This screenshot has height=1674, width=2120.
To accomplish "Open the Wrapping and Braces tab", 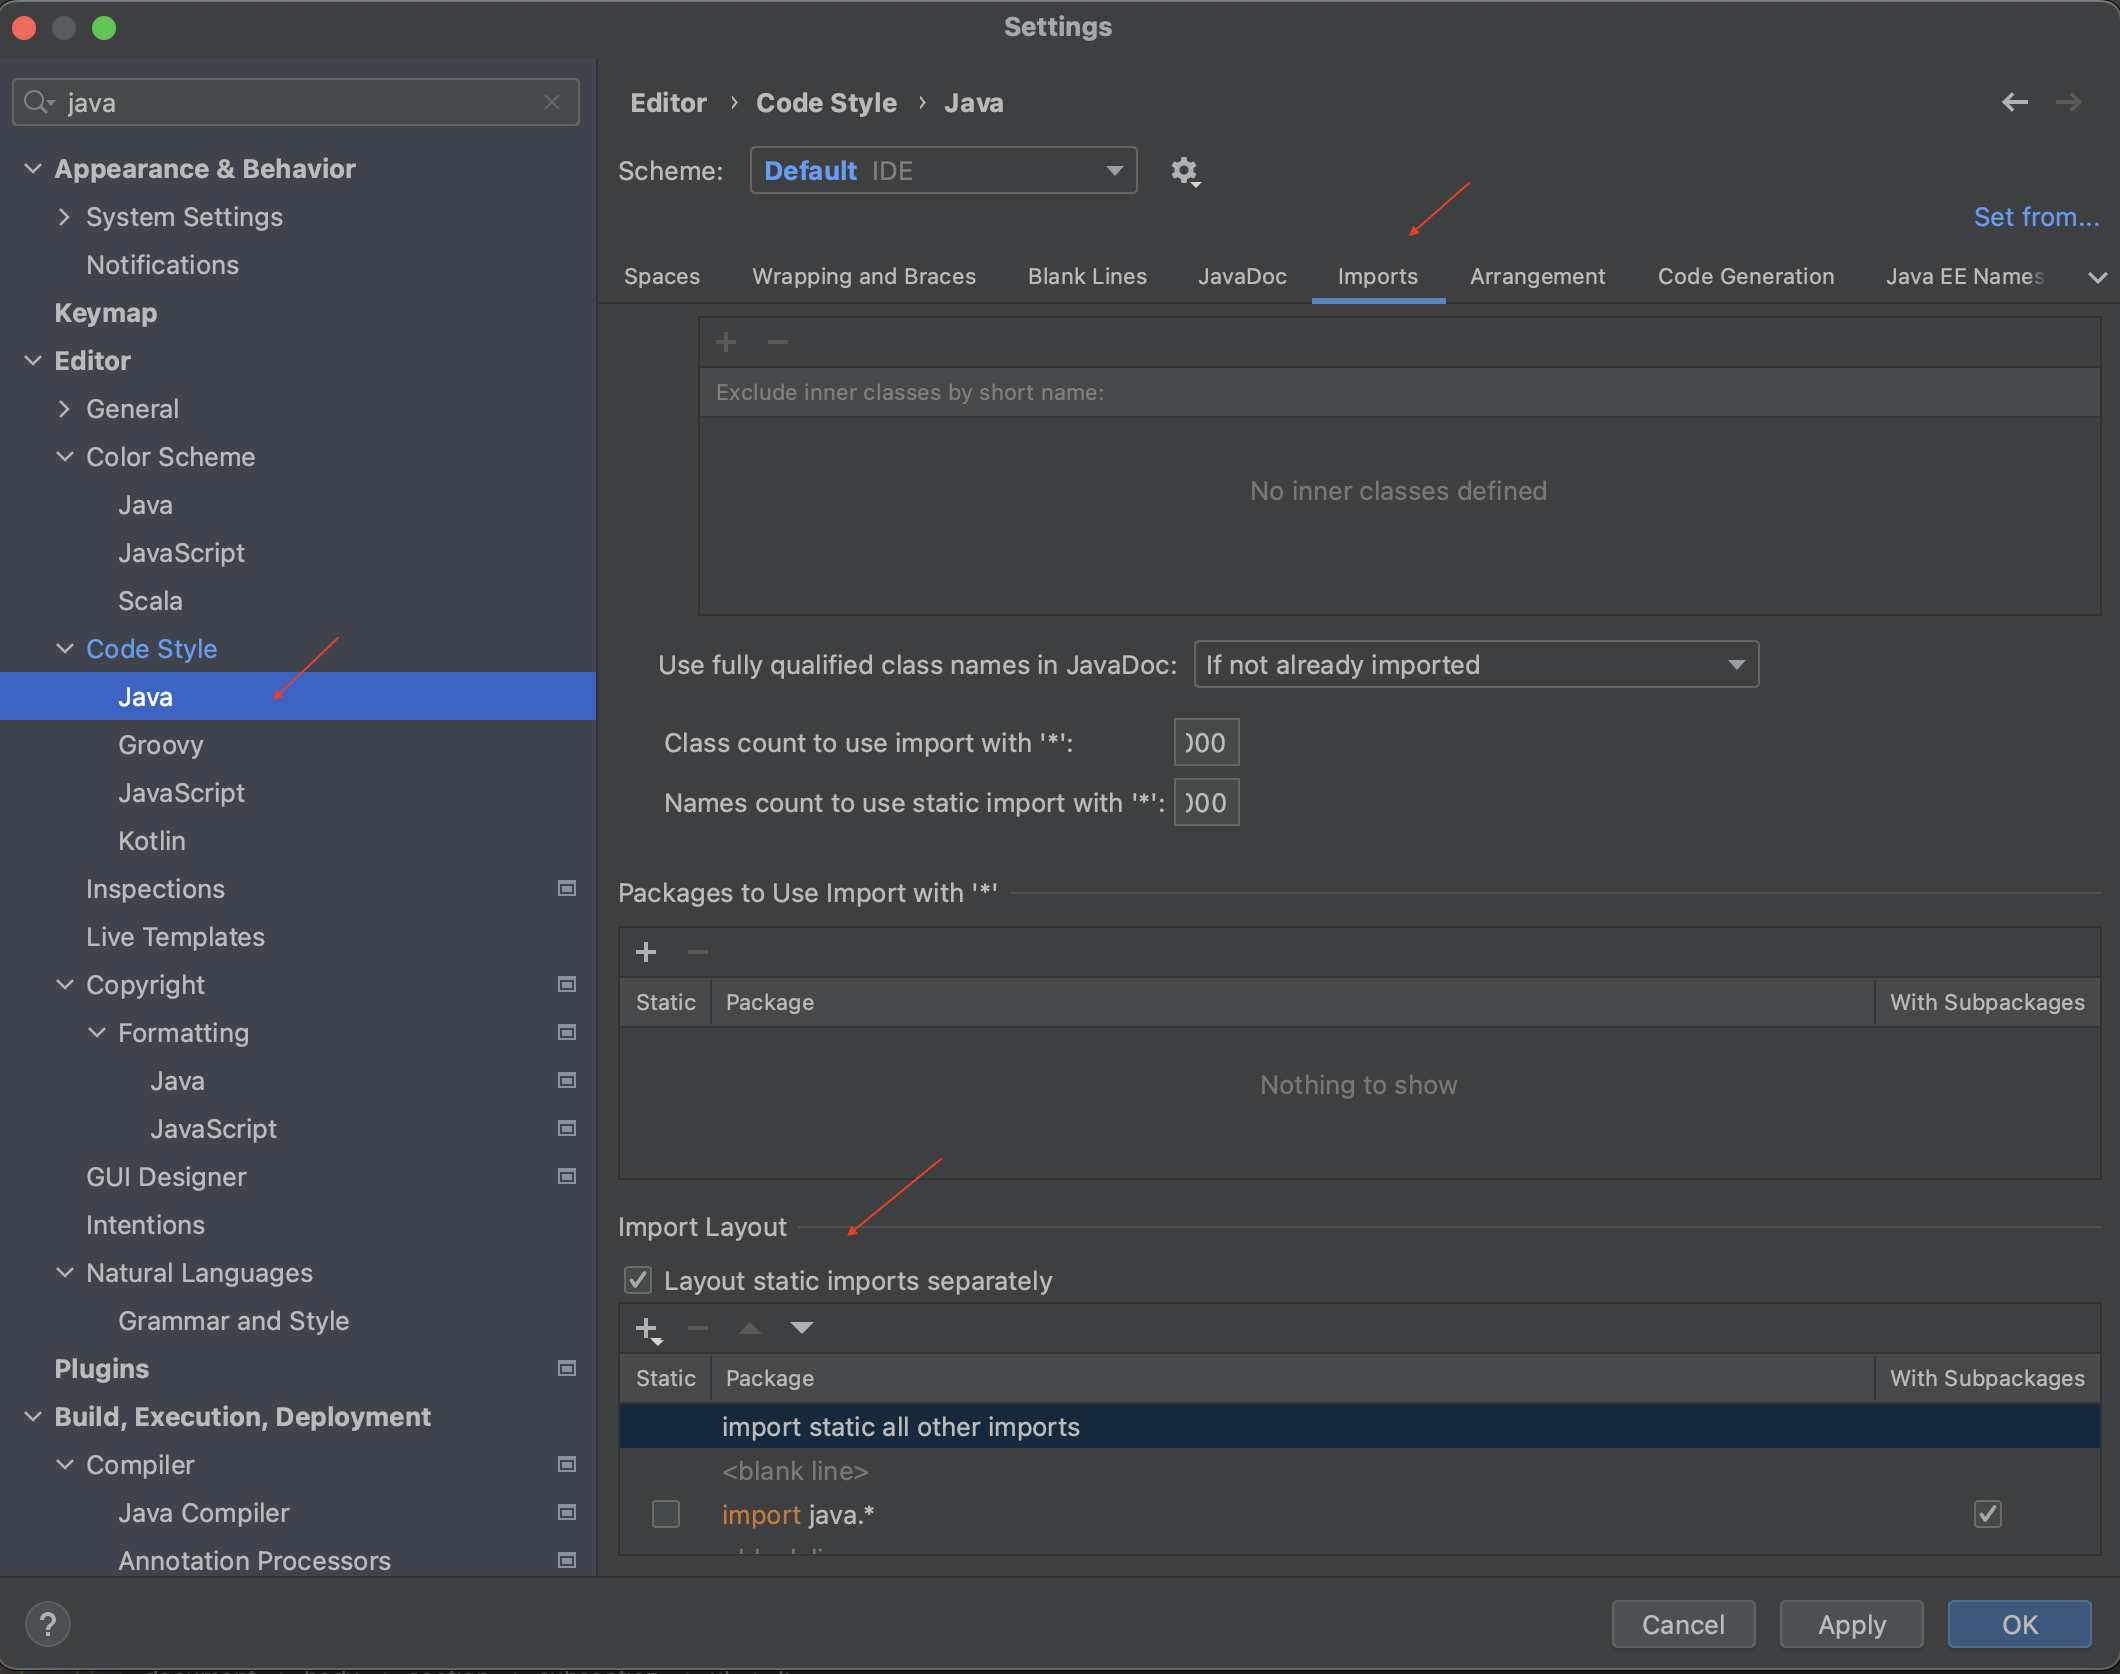I will pos(863,277).
